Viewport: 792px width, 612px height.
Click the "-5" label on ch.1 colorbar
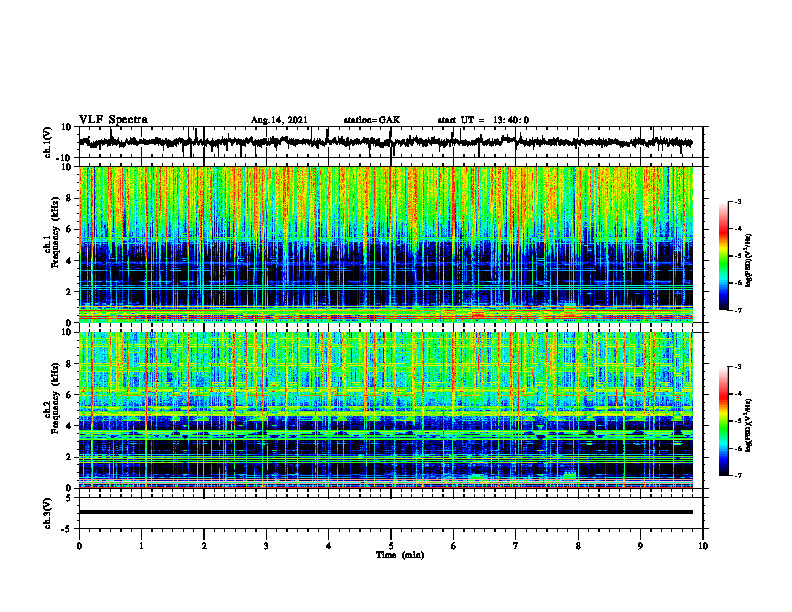(737, 256)
